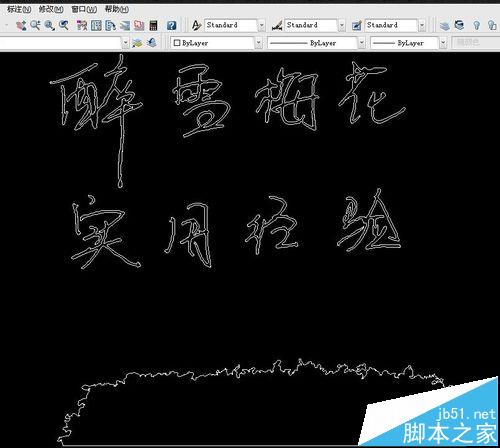Open the Tool Palettes window icon
This screenshot has width=500, height=448.
[x=110, y=25]
